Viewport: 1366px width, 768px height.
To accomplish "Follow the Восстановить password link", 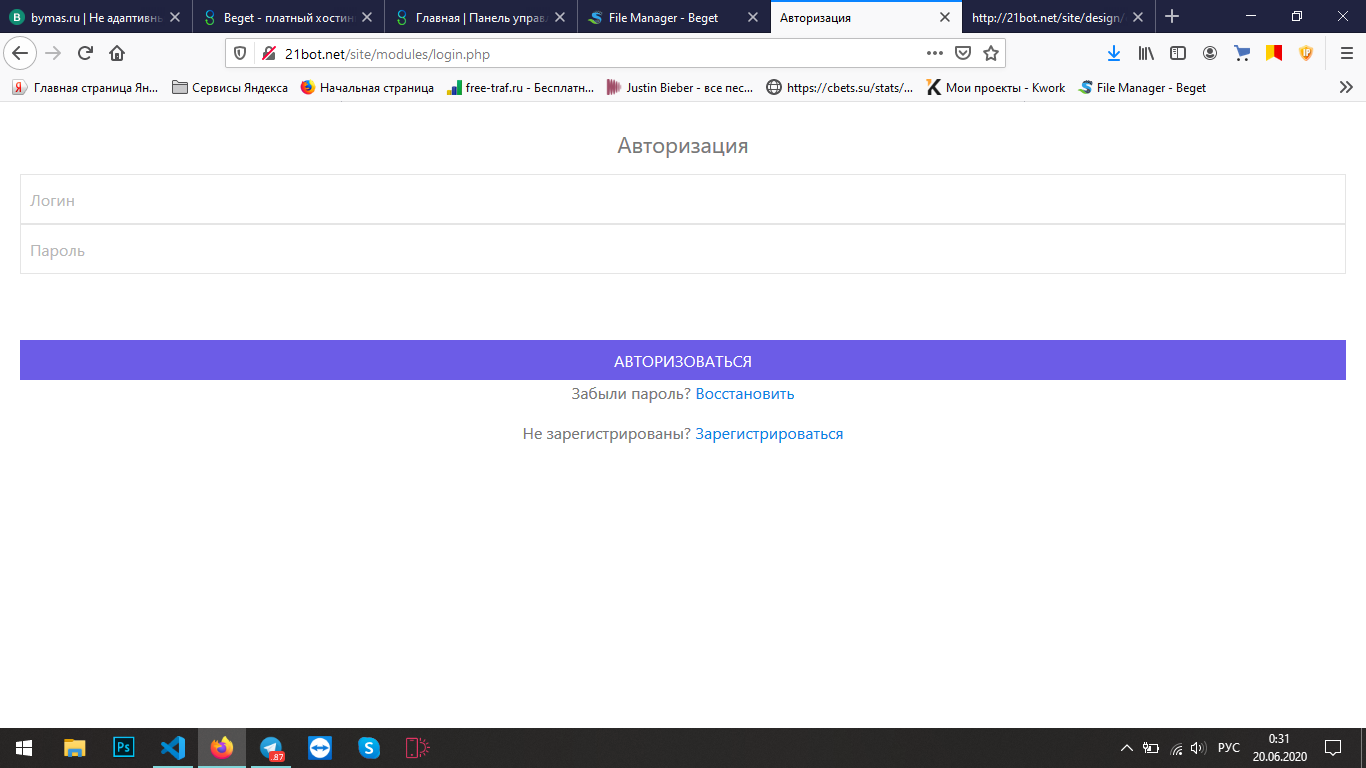I will pyautogui.click(x=744, y=394).
